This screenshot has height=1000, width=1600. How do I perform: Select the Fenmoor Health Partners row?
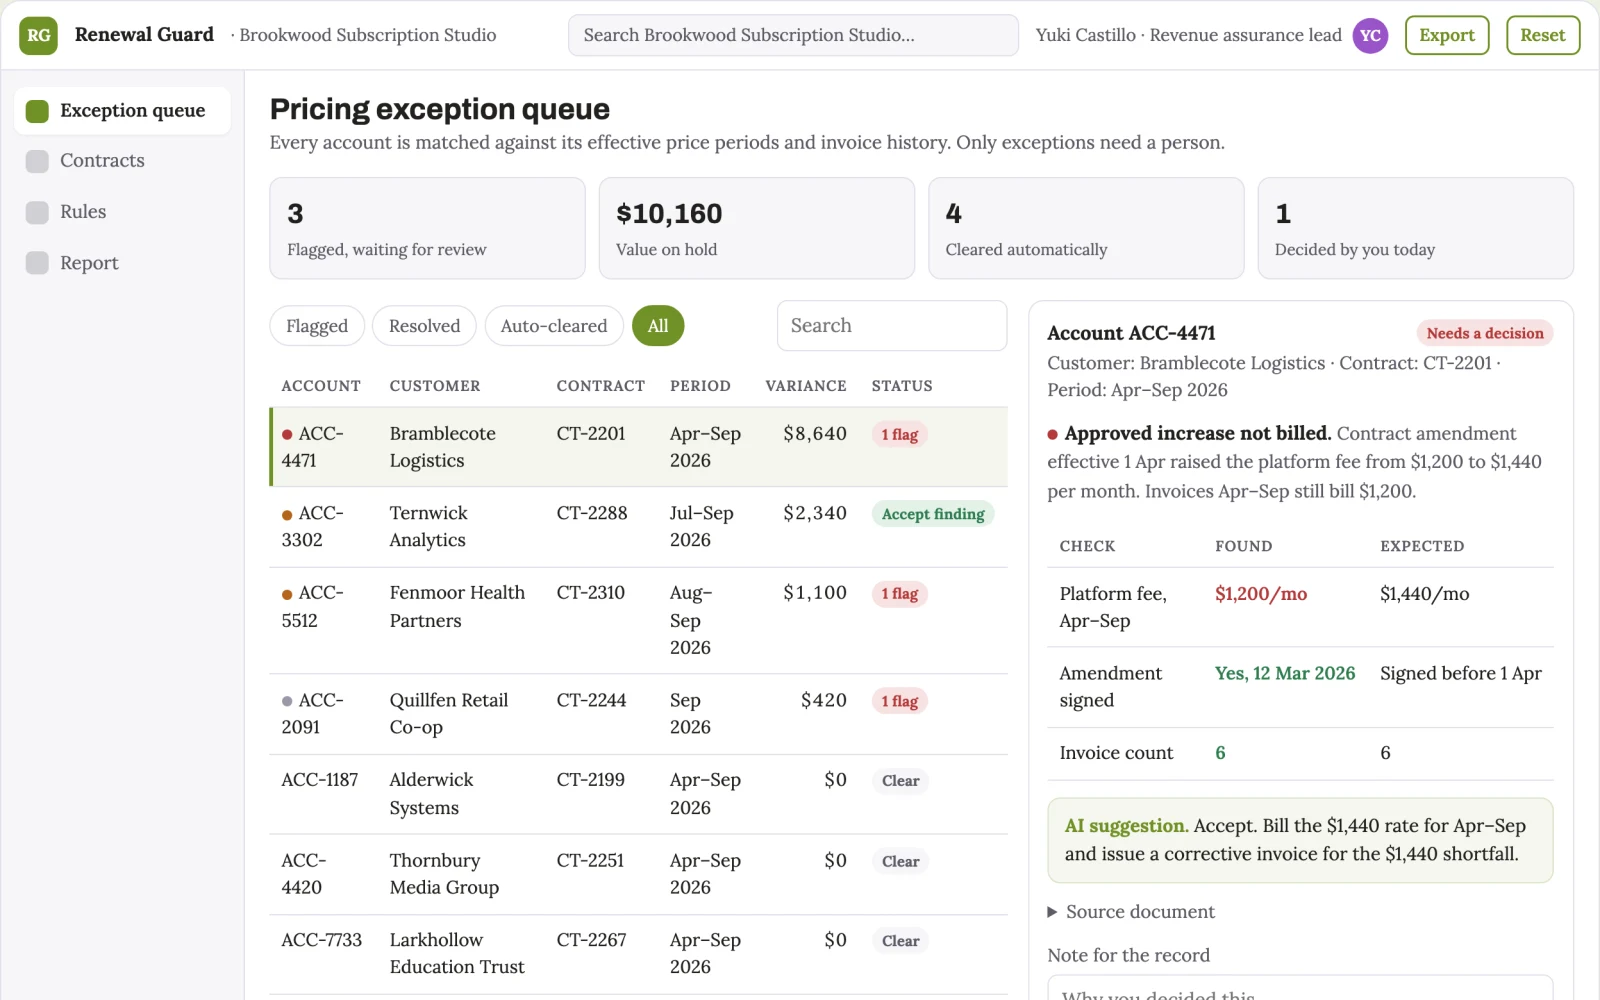[x=638, y=620]
